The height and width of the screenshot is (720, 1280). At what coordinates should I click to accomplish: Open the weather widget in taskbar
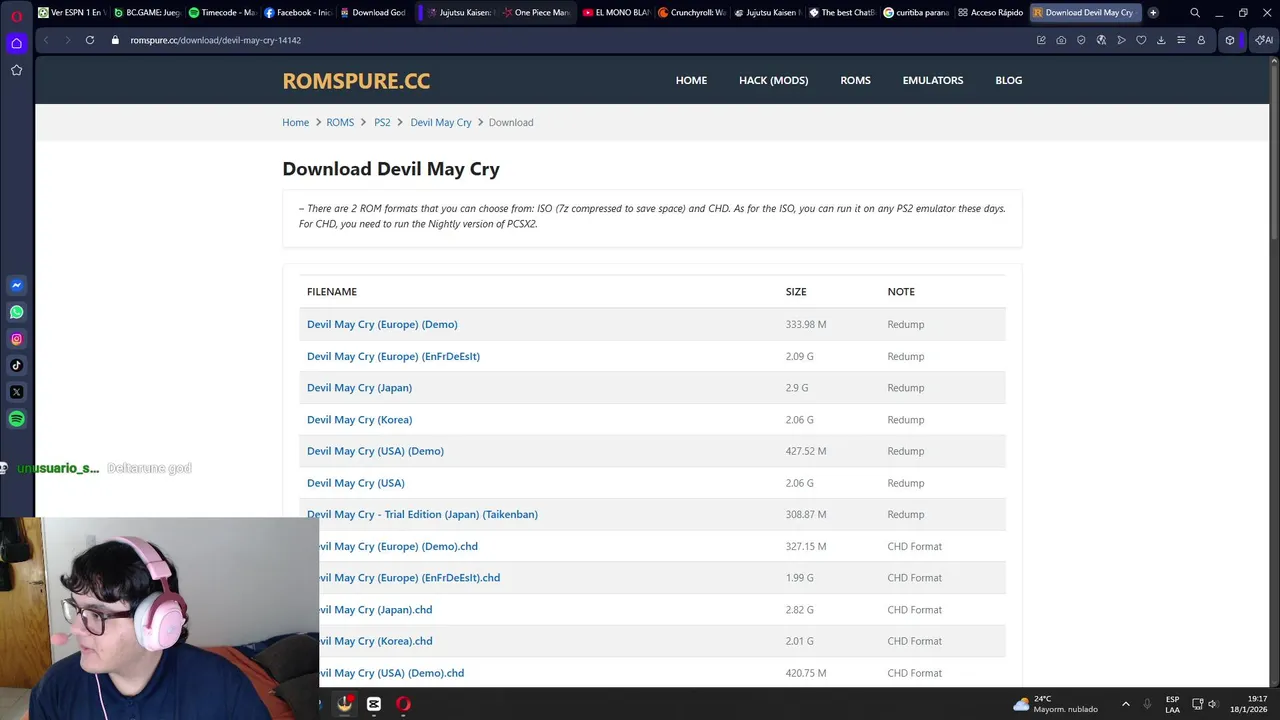pos(1055,704)
